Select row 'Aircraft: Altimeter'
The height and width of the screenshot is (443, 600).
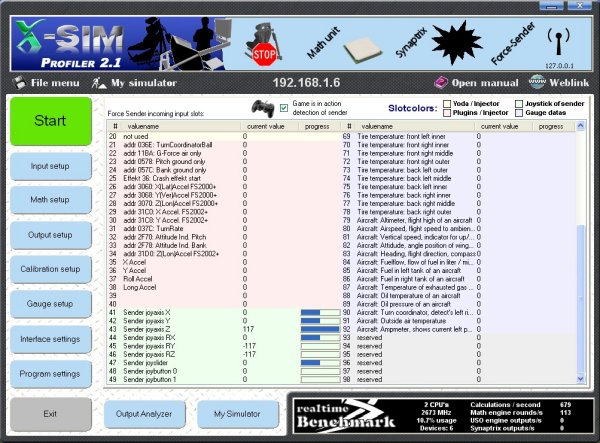458,220
